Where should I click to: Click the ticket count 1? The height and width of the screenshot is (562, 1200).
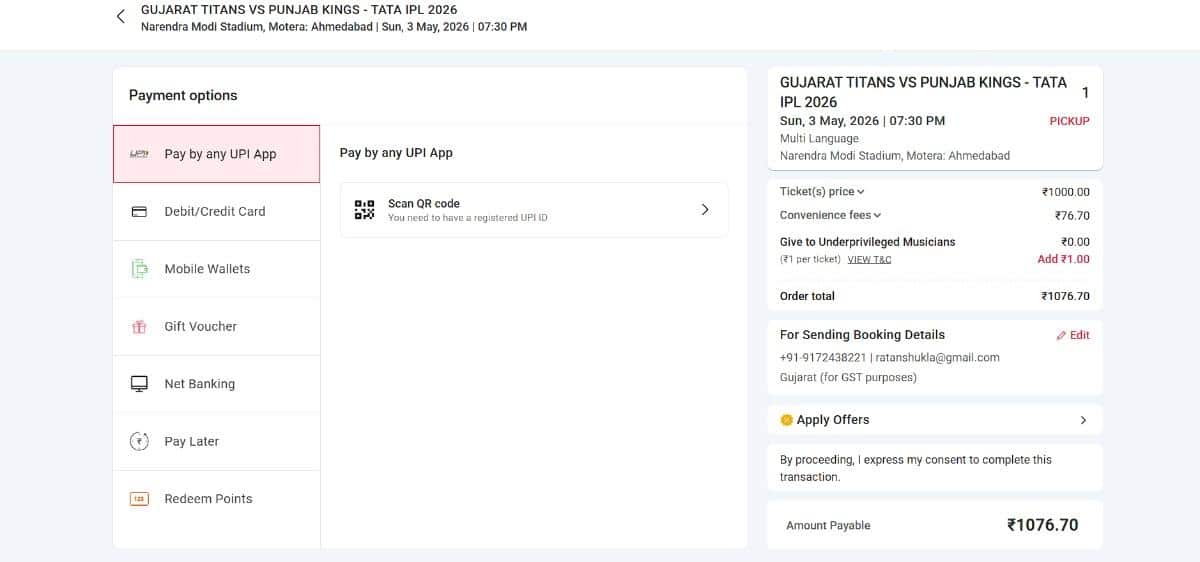coord(1086,92)
